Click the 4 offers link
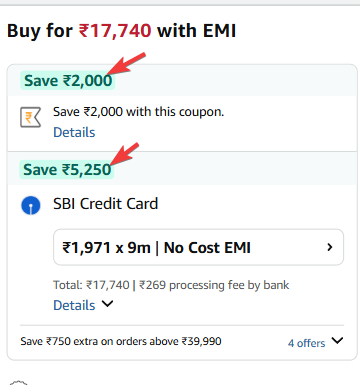Screen dimensions: 360x385 click(x=306, y=343)
